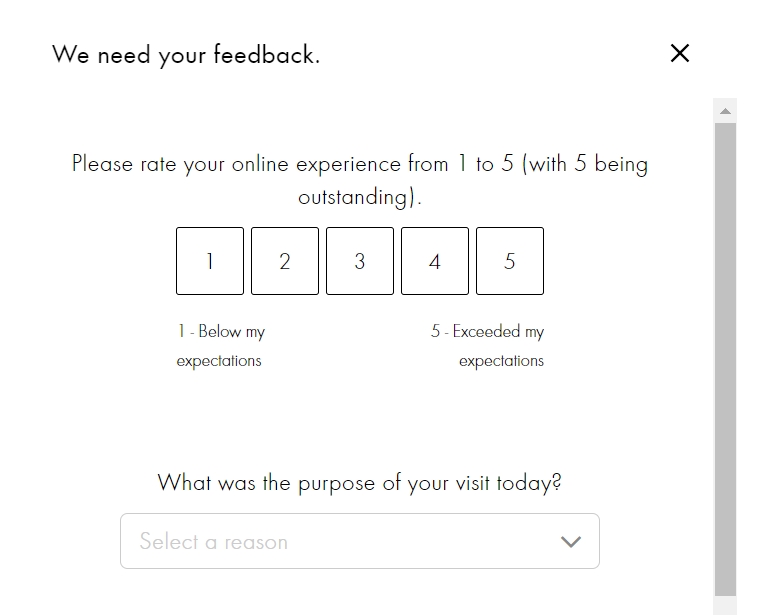The width and height of the screenshot is (775, 615).
Task: Open the "Select a reason" dropdown
Action: 359,541
